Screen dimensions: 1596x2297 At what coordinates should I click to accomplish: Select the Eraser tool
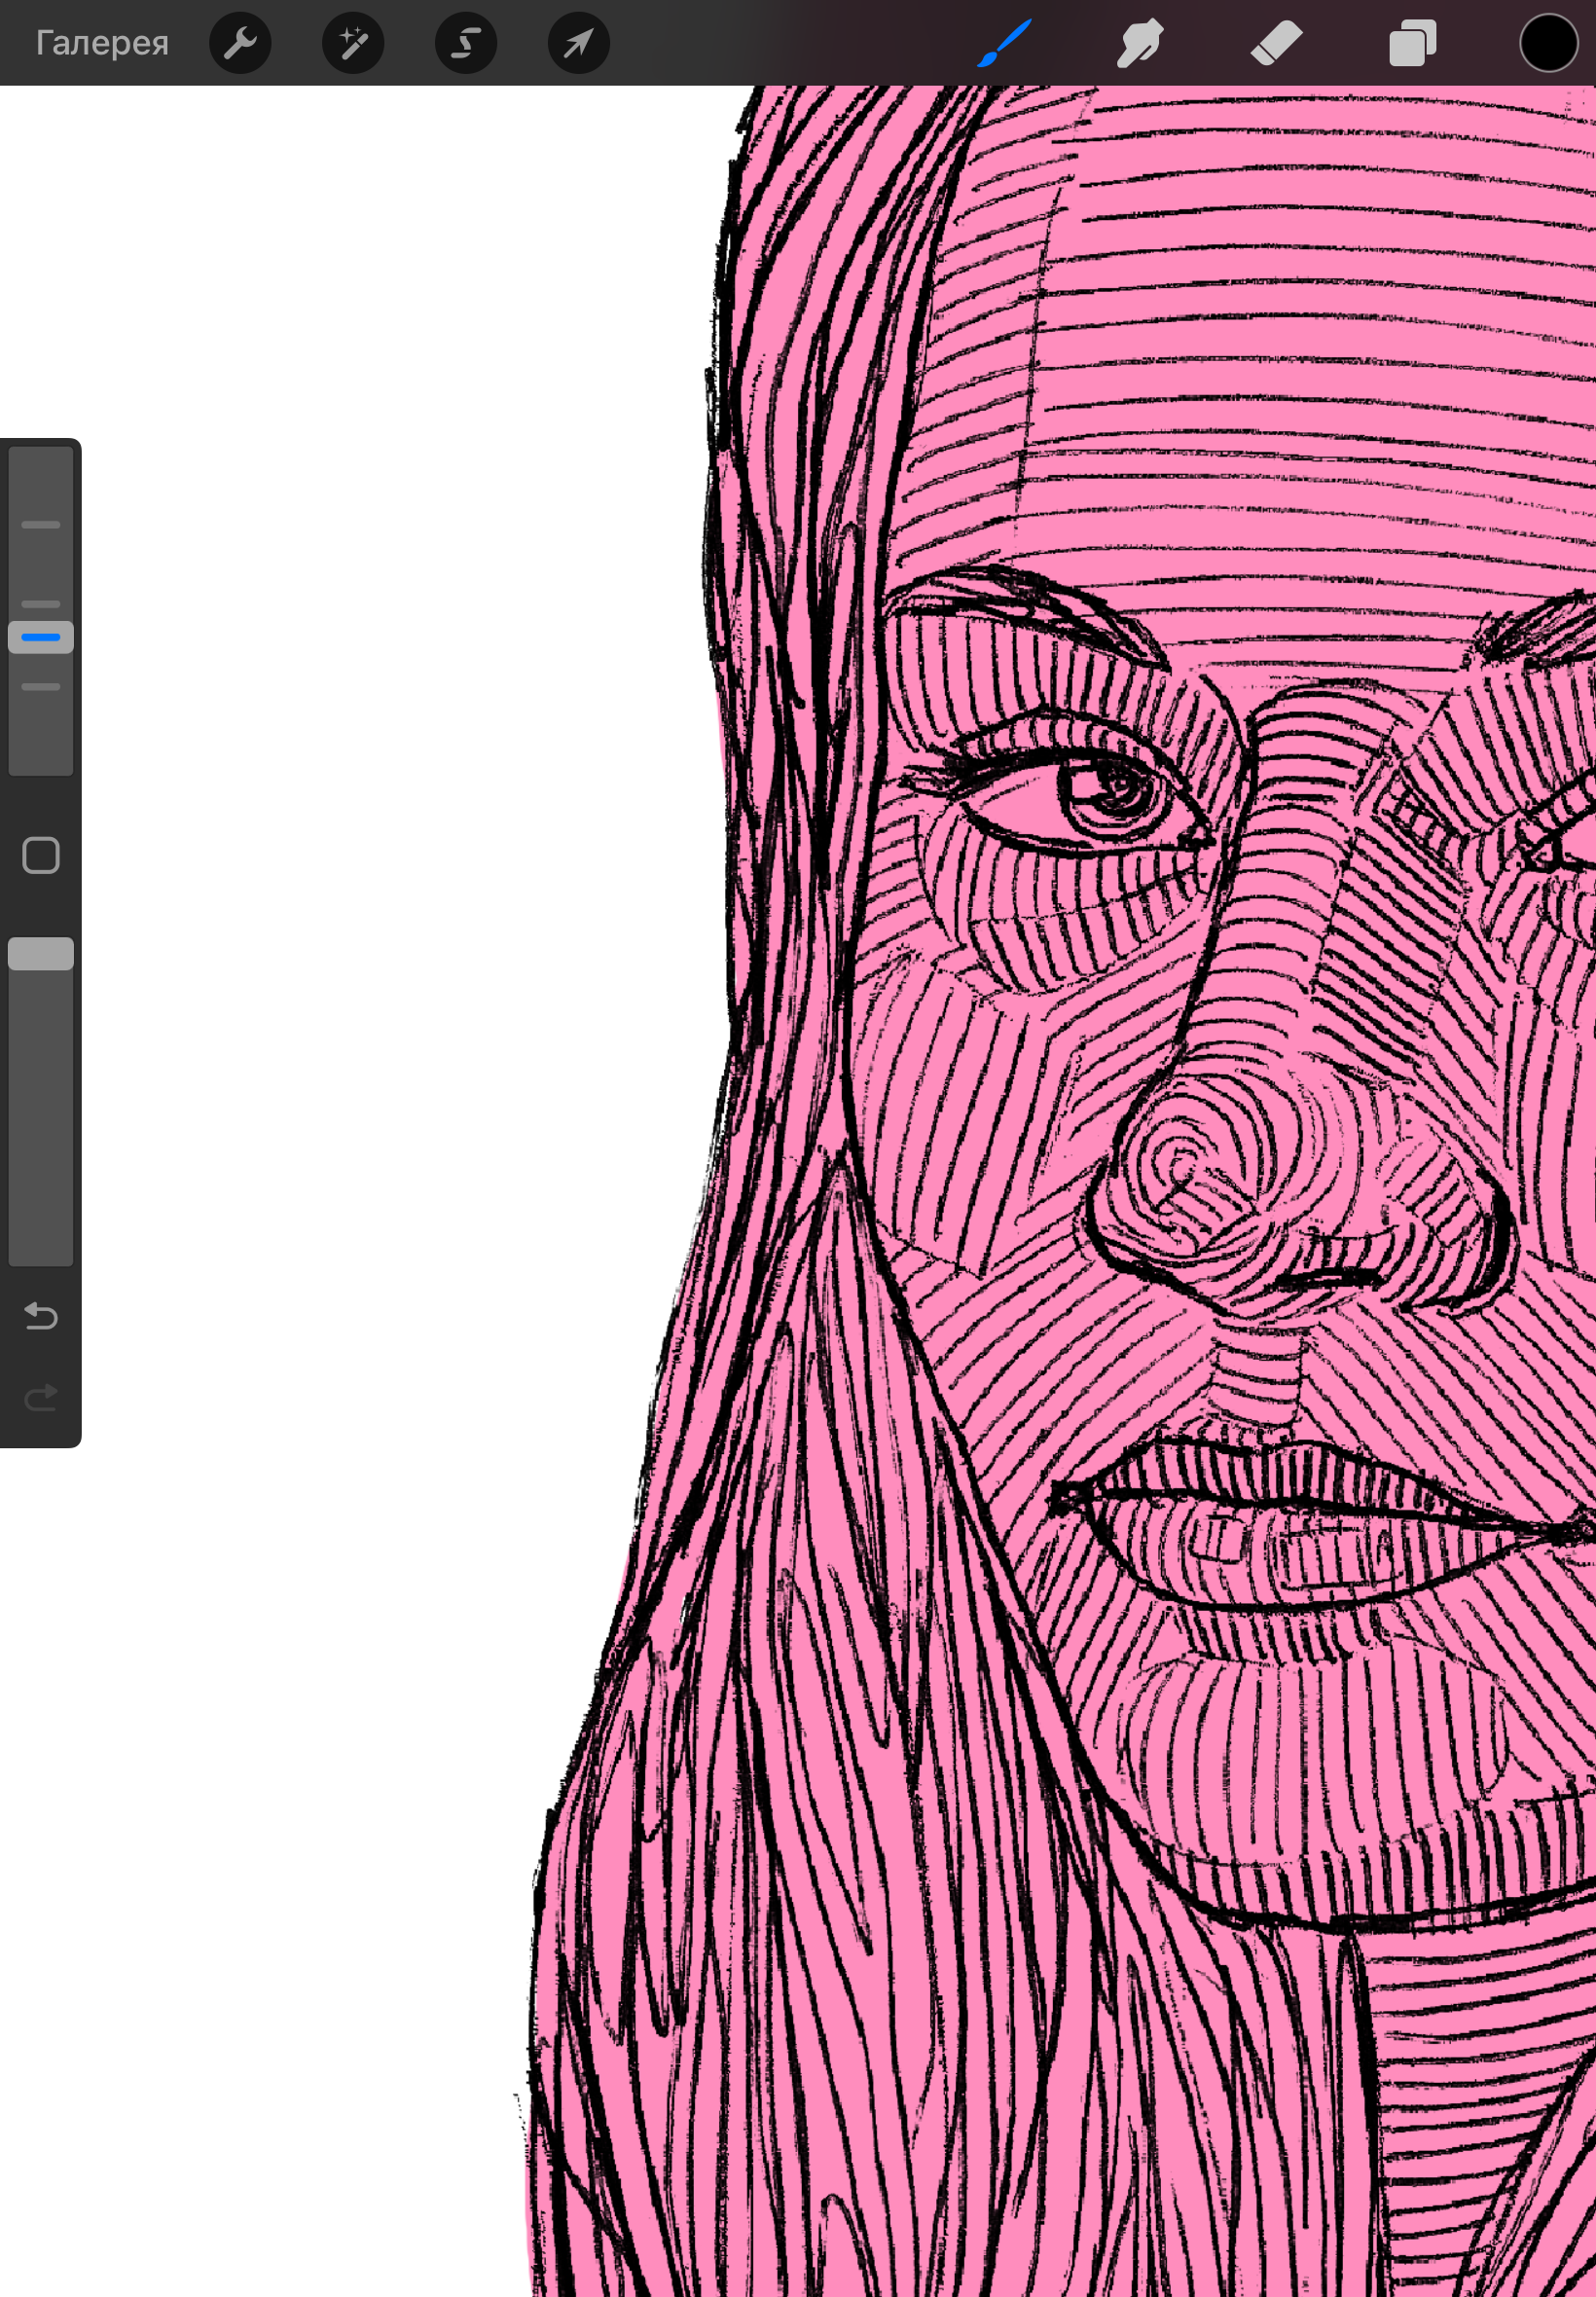point(1276,44)
